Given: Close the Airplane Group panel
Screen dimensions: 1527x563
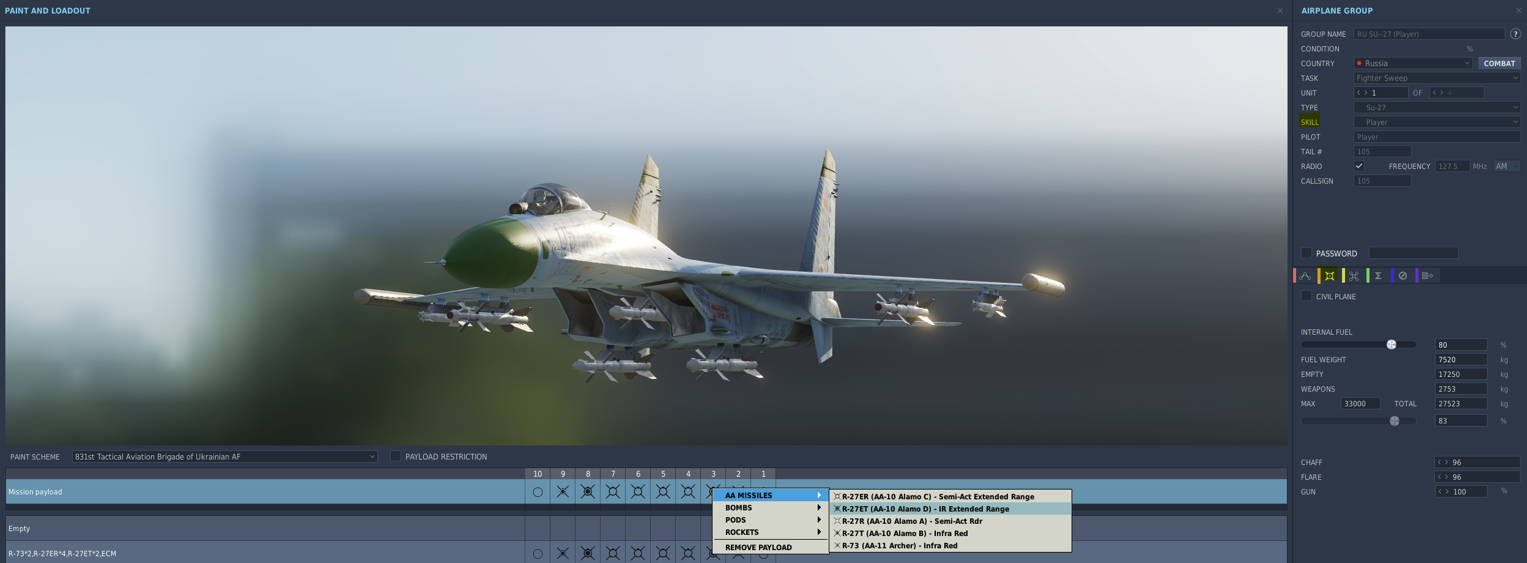Looking at the screenshot, I should point(1518,11).
